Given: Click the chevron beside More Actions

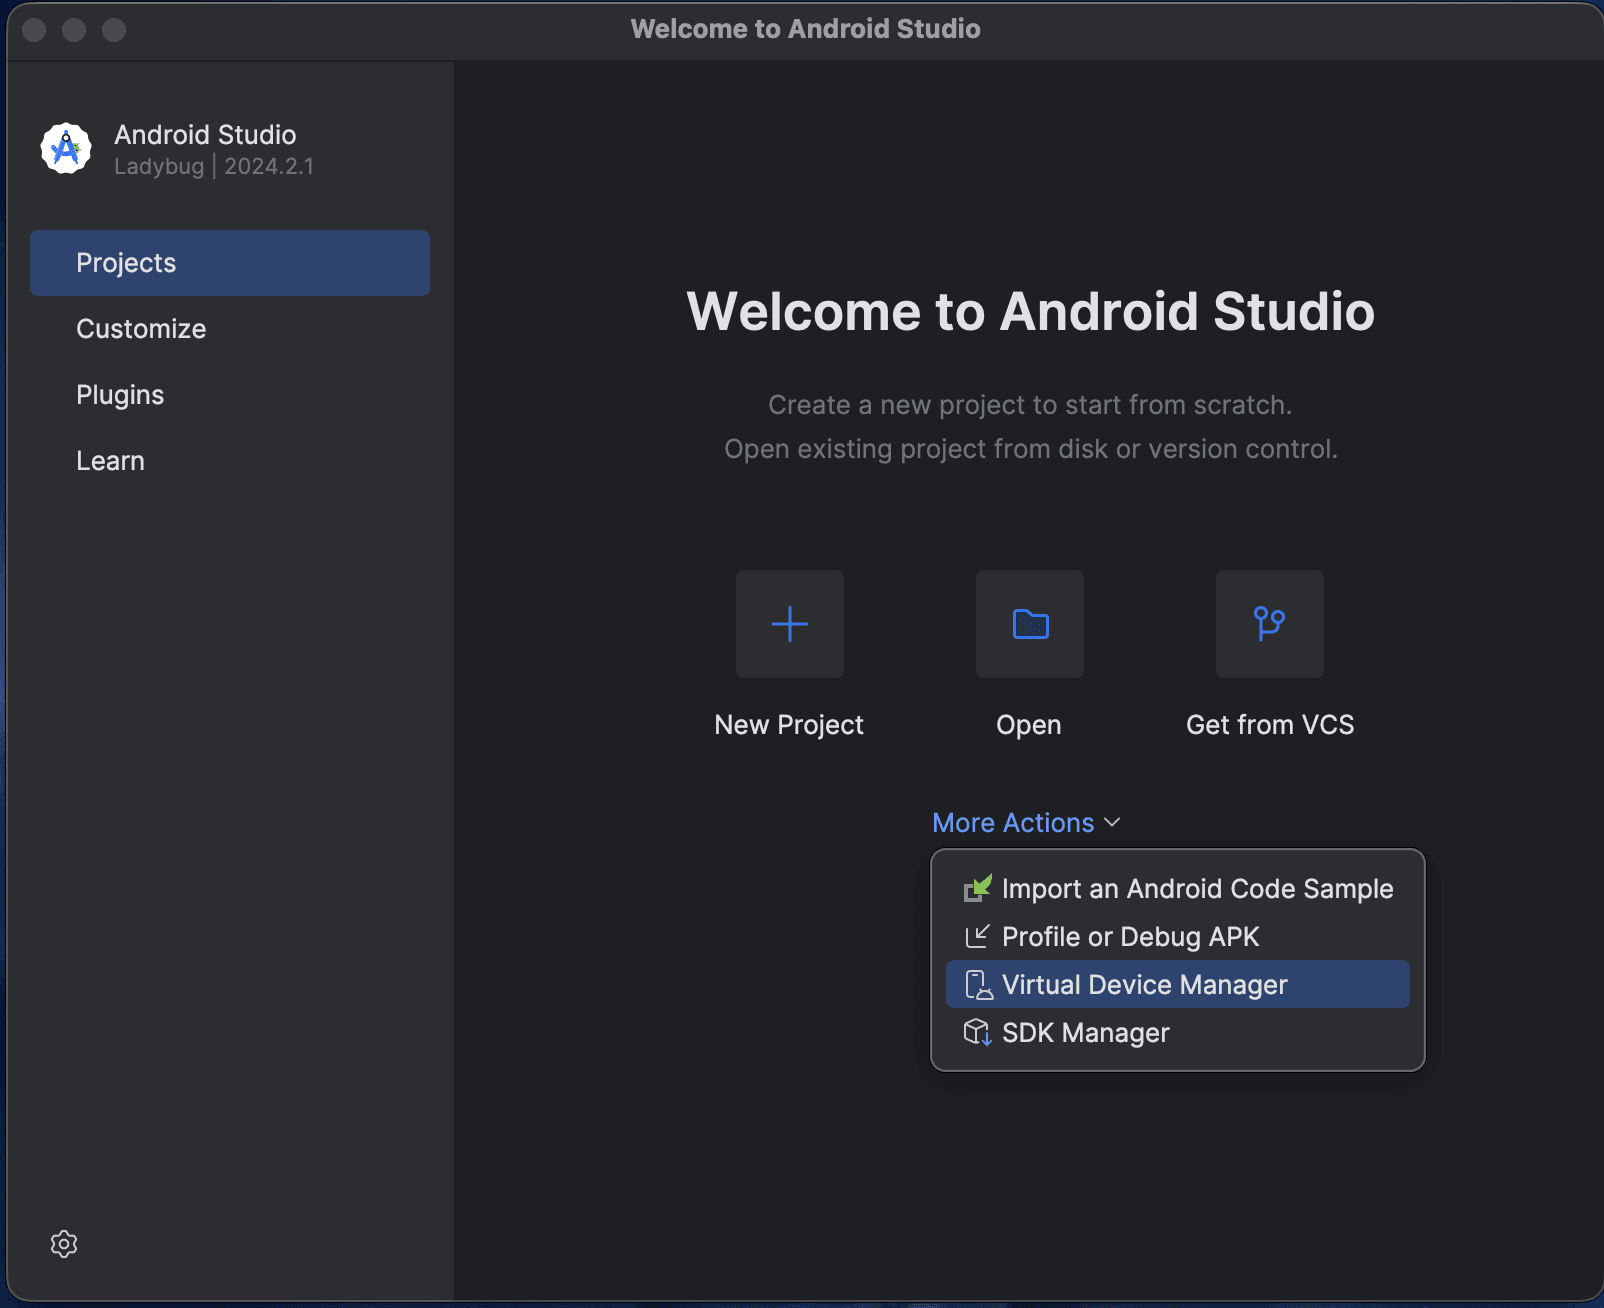Looking at the screenshot, I should click(1112, 823).
